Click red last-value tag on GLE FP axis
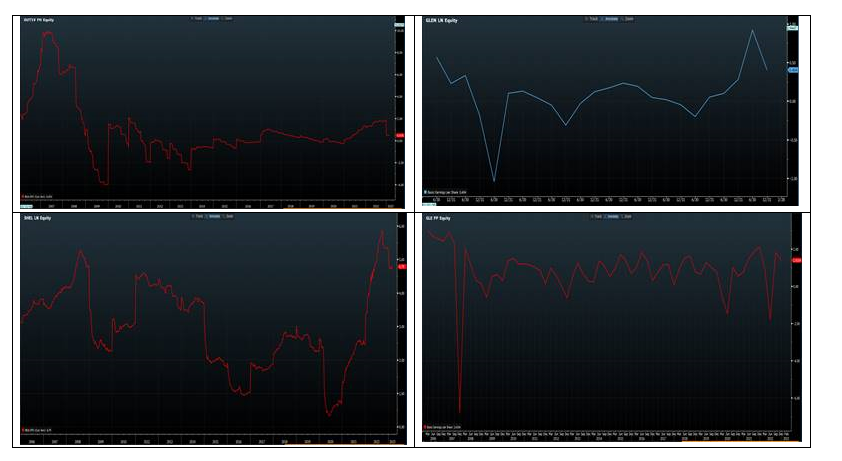 click(x=796, y=260)
